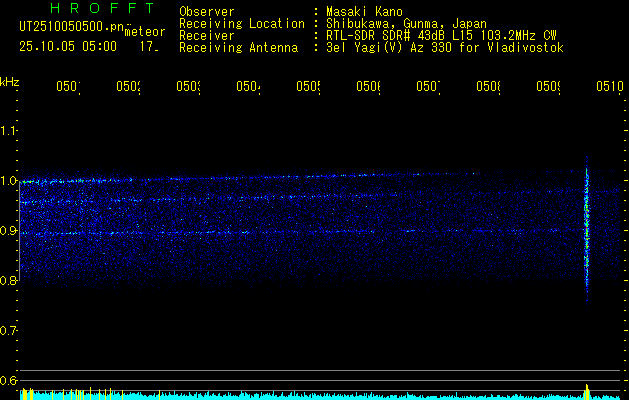Select the text Shibukawa, Gunma, Japan
Screen dimensions: 629x400
point(406,24)
